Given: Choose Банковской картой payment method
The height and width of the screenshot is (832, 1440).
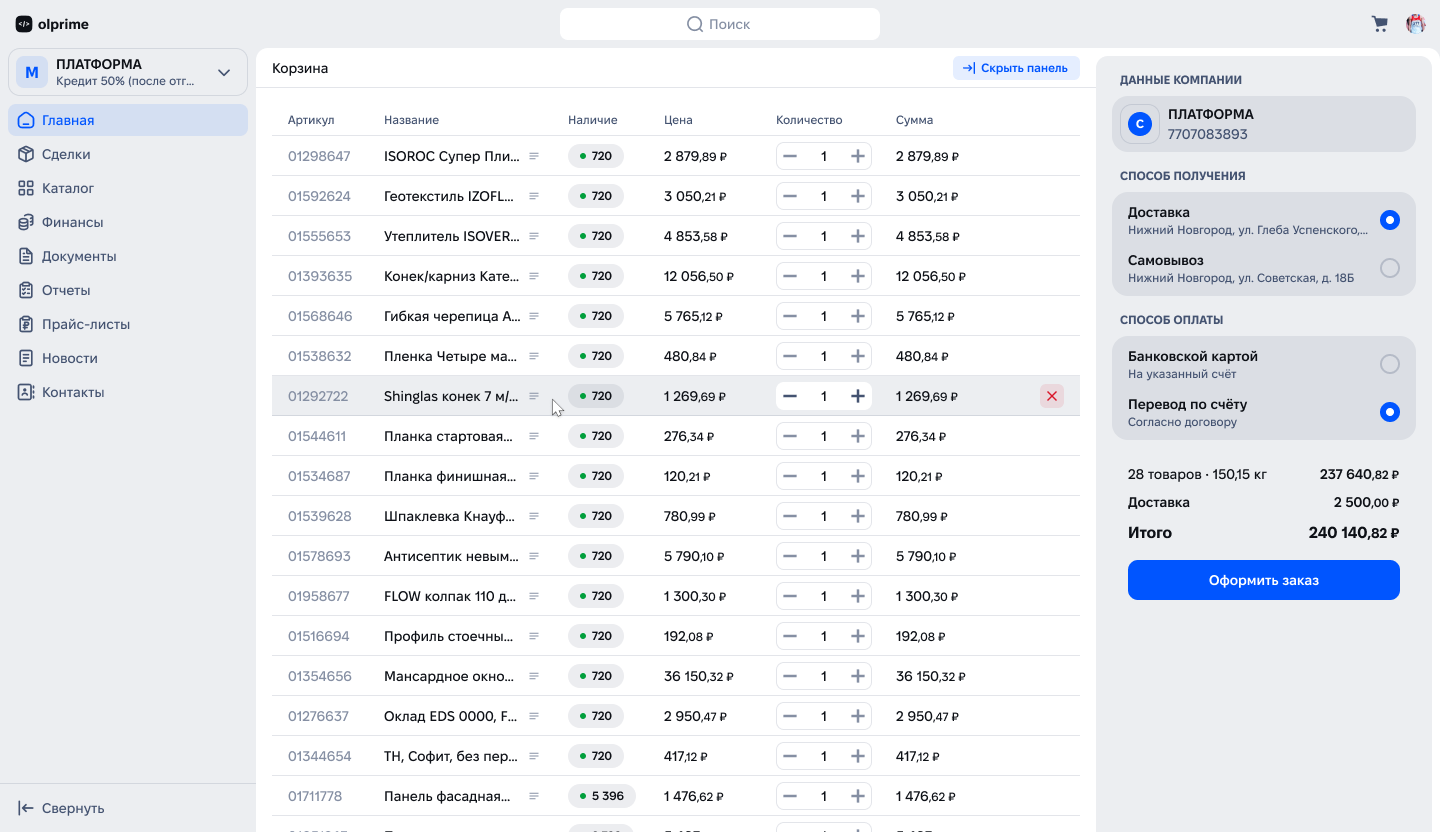Looking at the screenshot, I should click(1389, 364).
